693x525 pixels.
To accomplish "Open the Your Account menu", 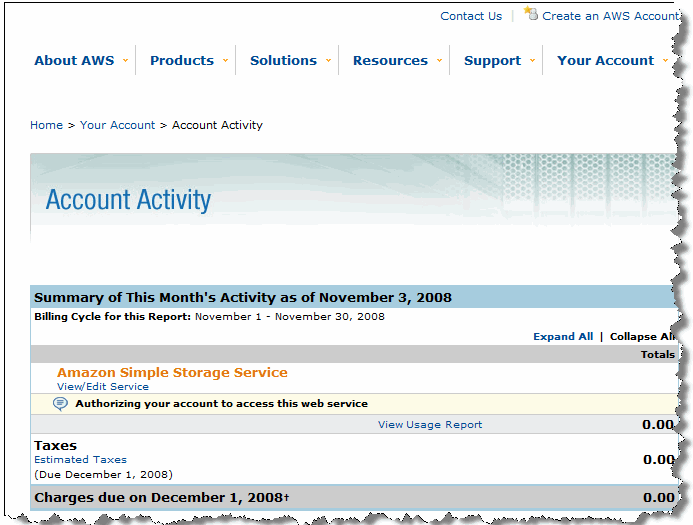I will tap(605, 60).
